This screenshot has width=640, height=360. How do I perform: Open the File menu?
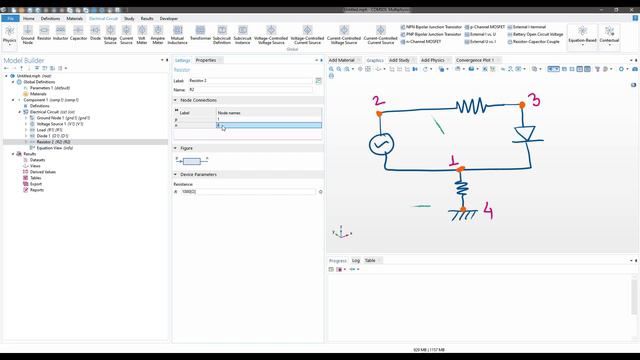10,18
